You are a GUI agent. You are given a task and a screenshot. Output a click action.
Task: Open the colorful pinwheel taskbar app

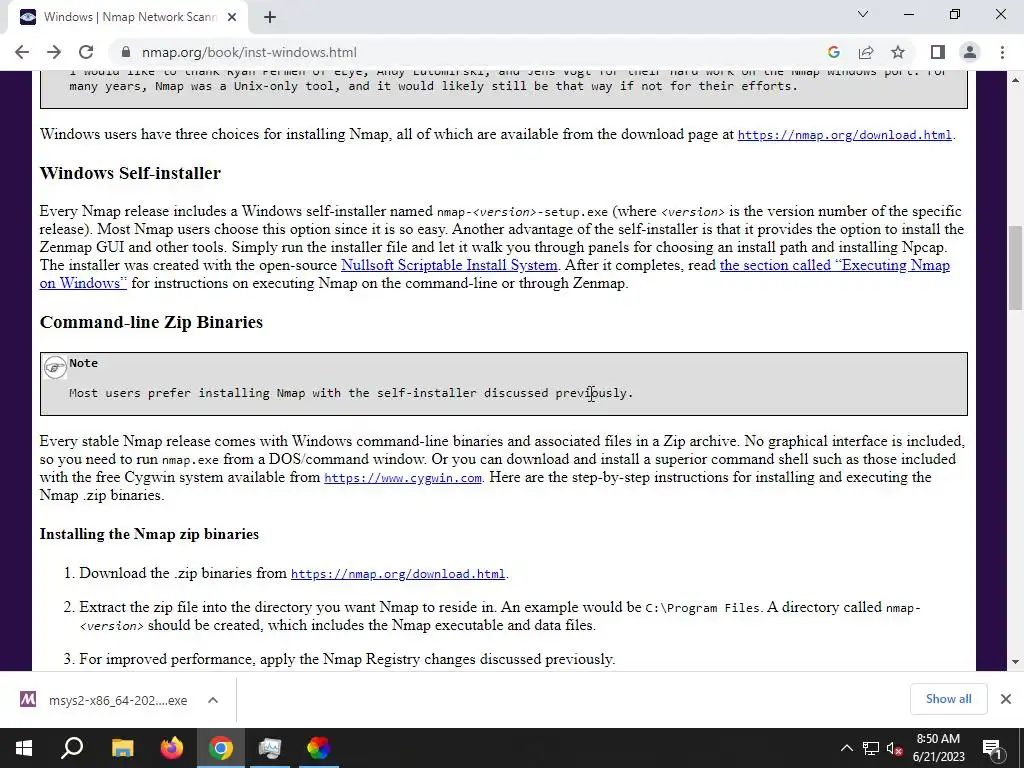319,748
